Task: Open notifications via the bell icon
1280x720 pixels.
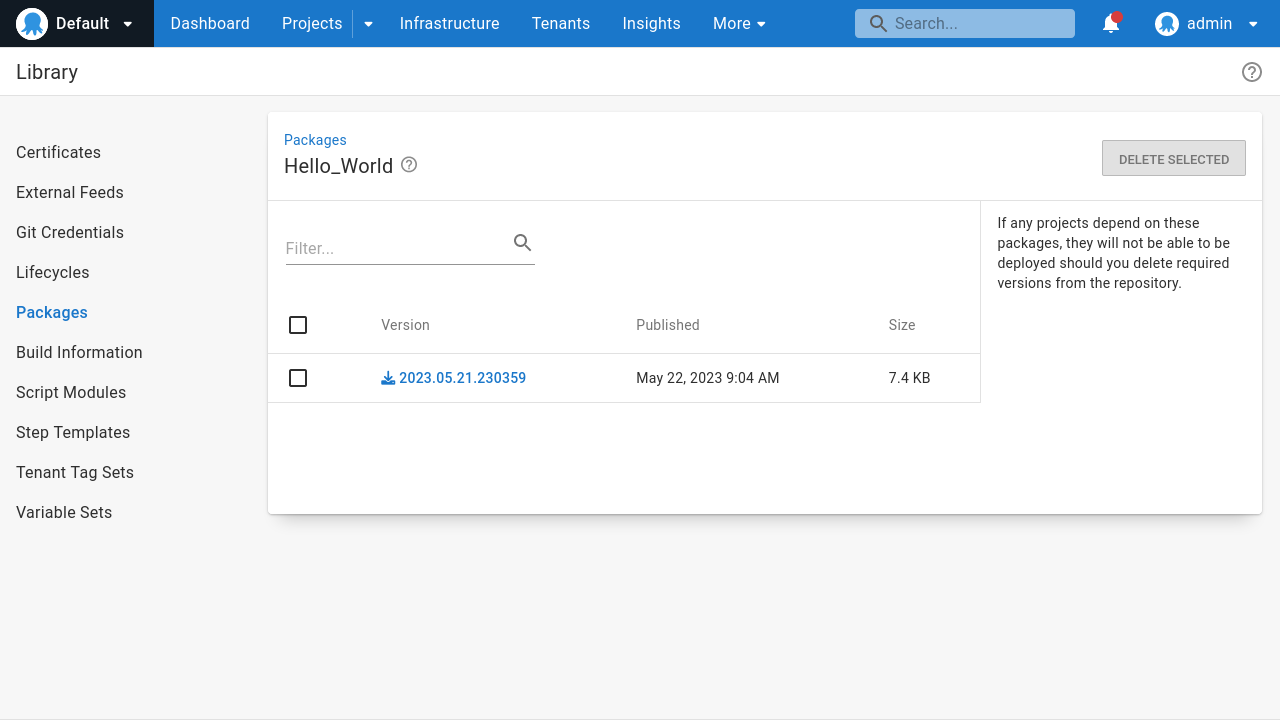Action: point(1110,23)
